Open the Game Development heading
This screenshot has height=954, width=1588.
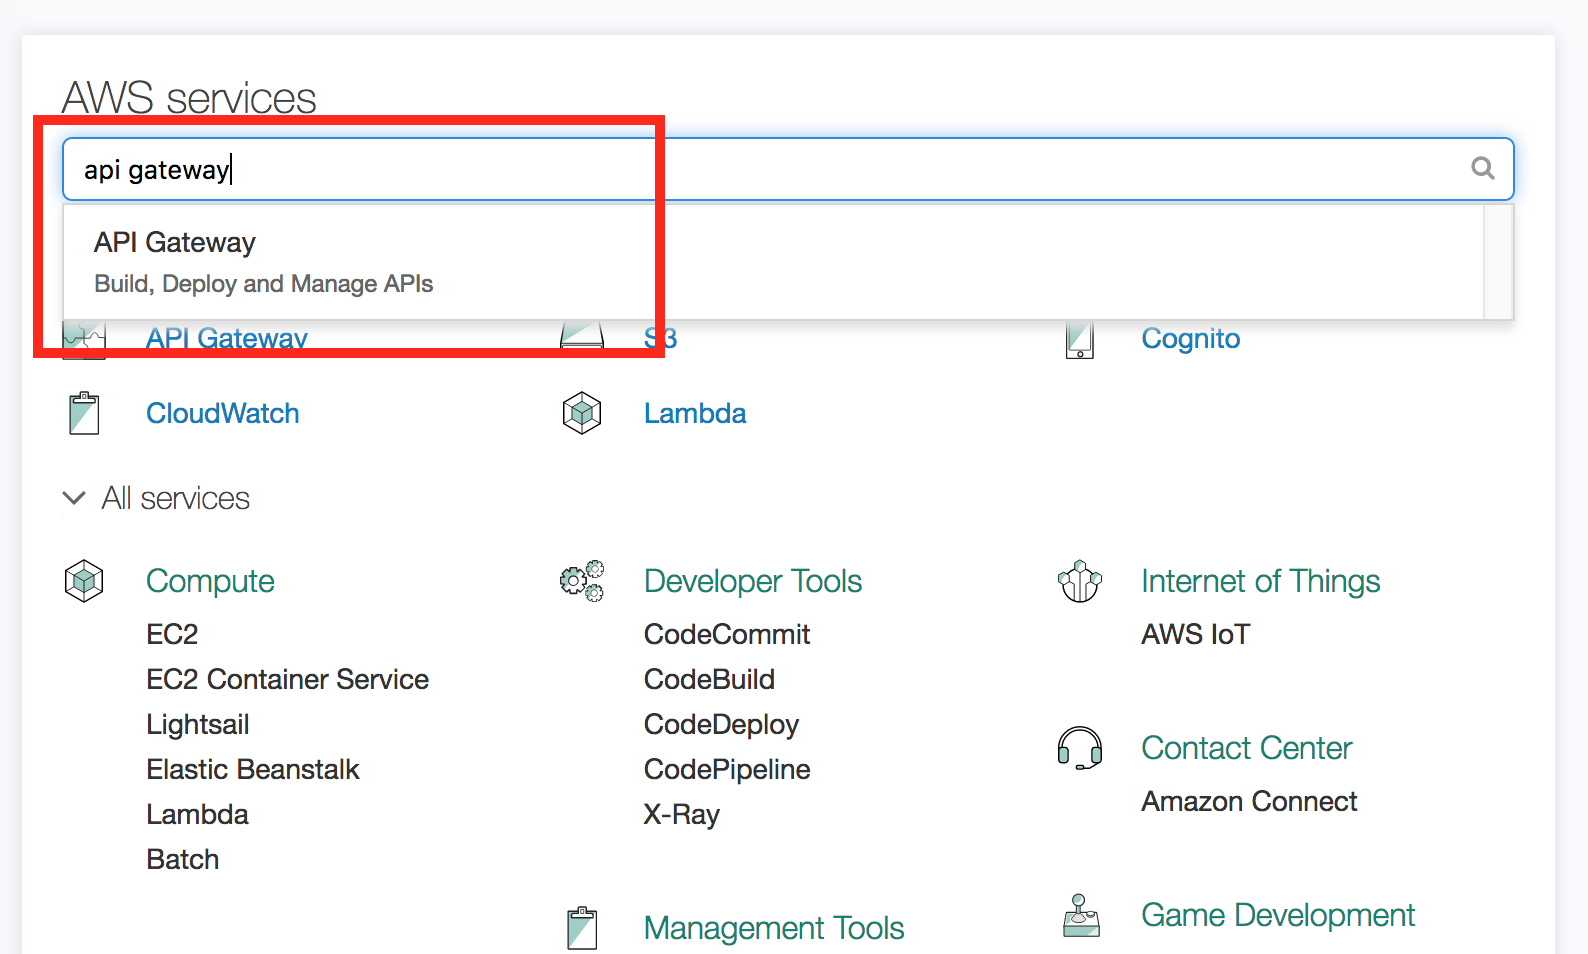pos(1278,915)
